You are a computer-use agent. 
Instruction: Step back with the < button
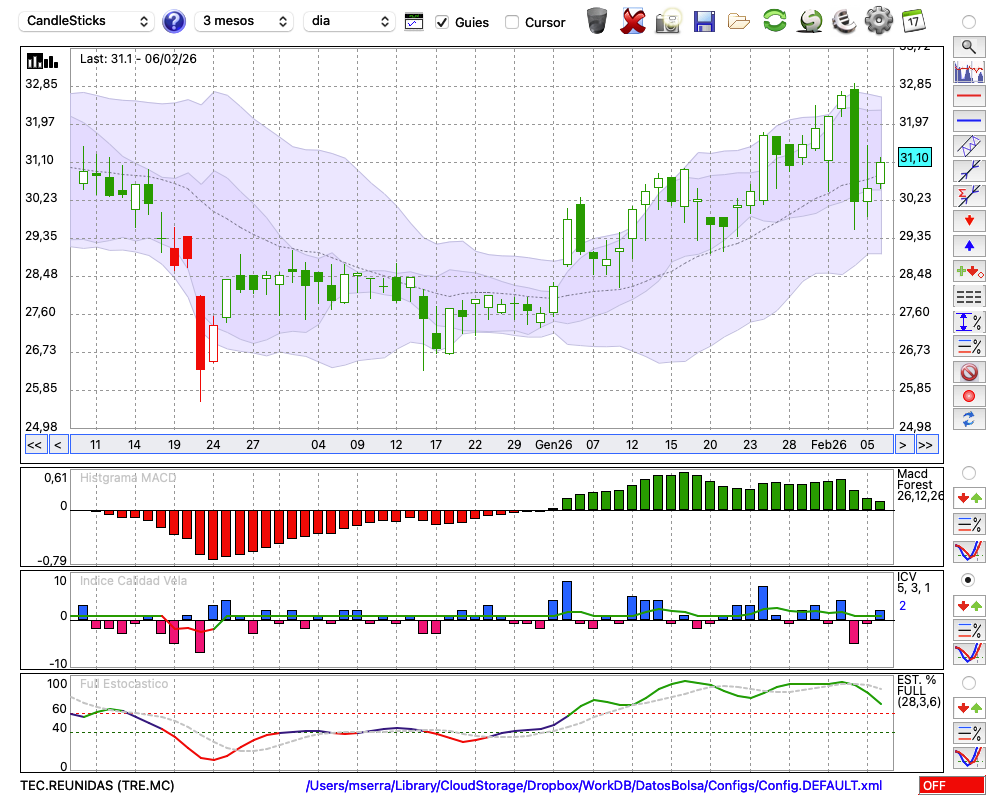(x=58, y=445)
